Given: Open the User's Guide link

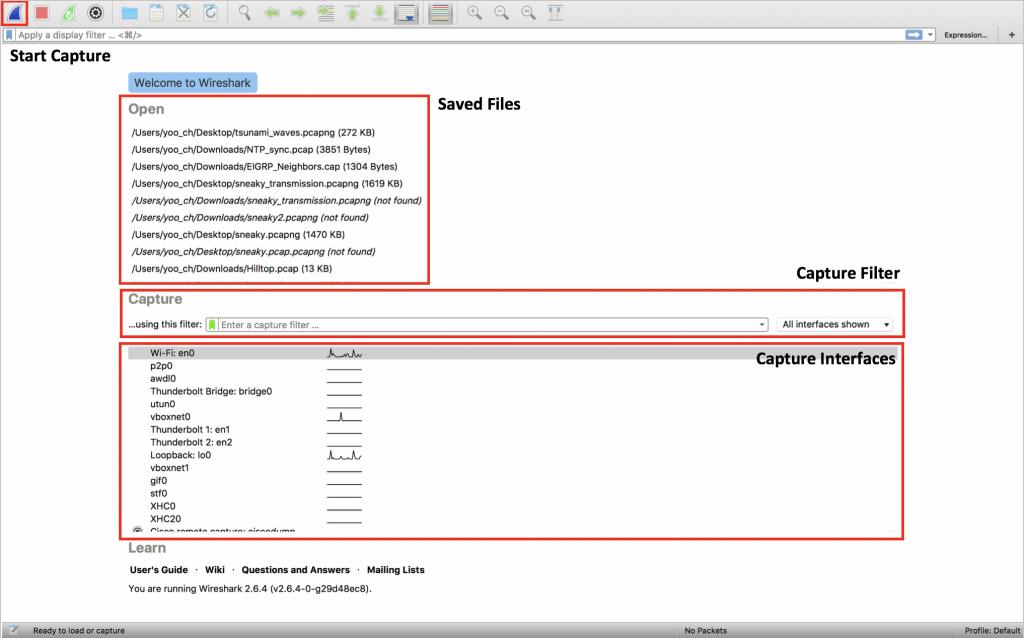Looking at the screenshot, I should coord(159,569).
